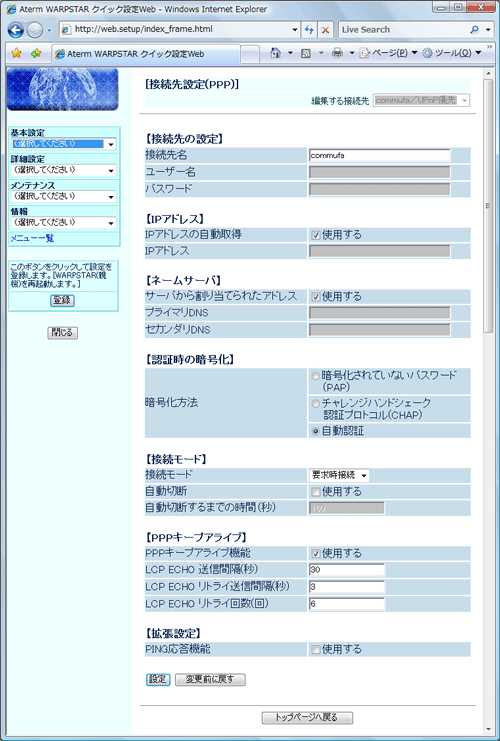This screenshot has width=500, height=741.
Task: Click the Print toolbar icon
Action: pyautogui.click(x=337, y=53)
